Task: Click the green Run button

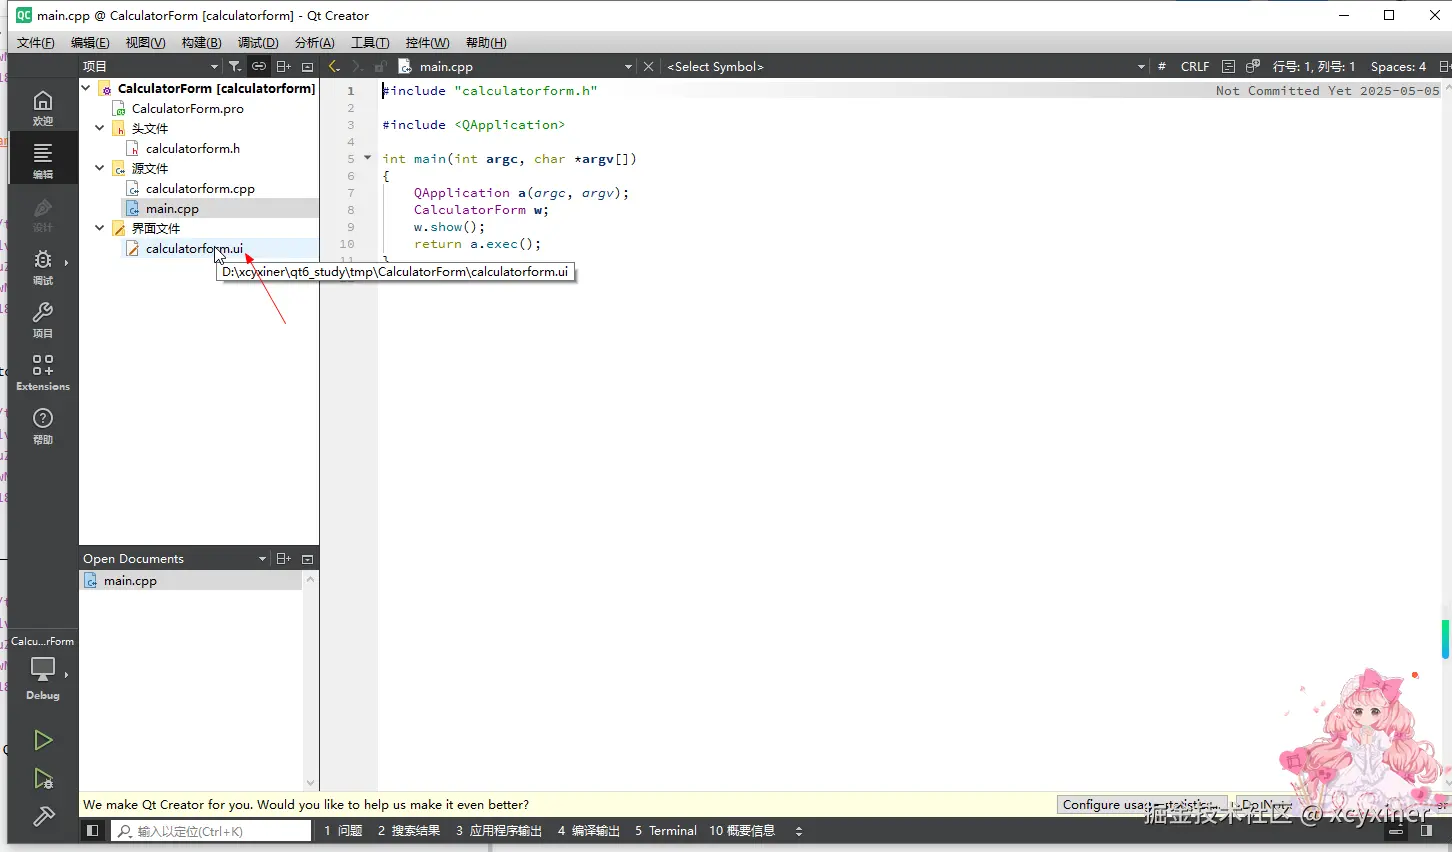Action: click(43, 740)
